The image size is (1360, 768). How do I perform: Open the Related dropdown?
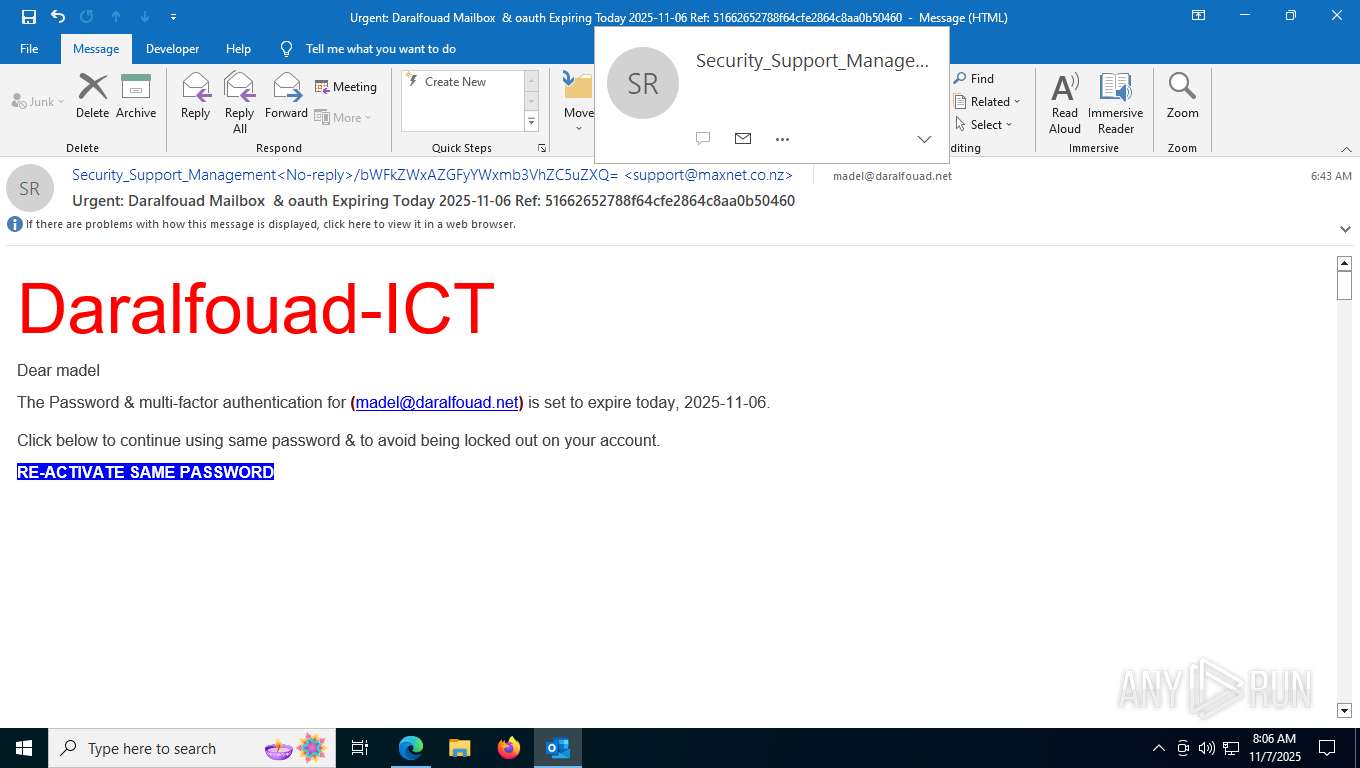[987, 102]
